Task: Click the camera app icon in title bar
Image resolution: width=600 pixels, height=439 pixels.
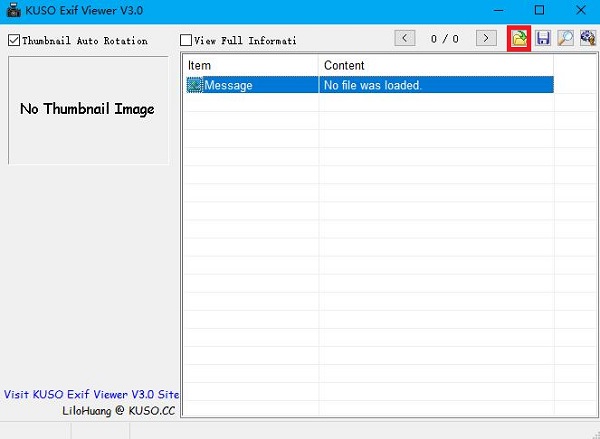Action: pyautogui.click(x=14, y=10)
